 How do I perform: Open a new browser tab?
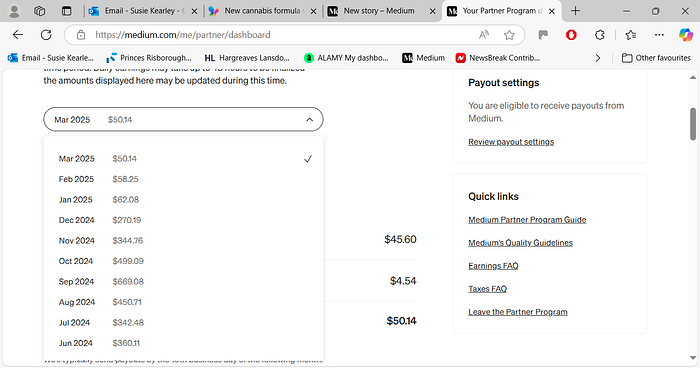click(x=575, y=11)
